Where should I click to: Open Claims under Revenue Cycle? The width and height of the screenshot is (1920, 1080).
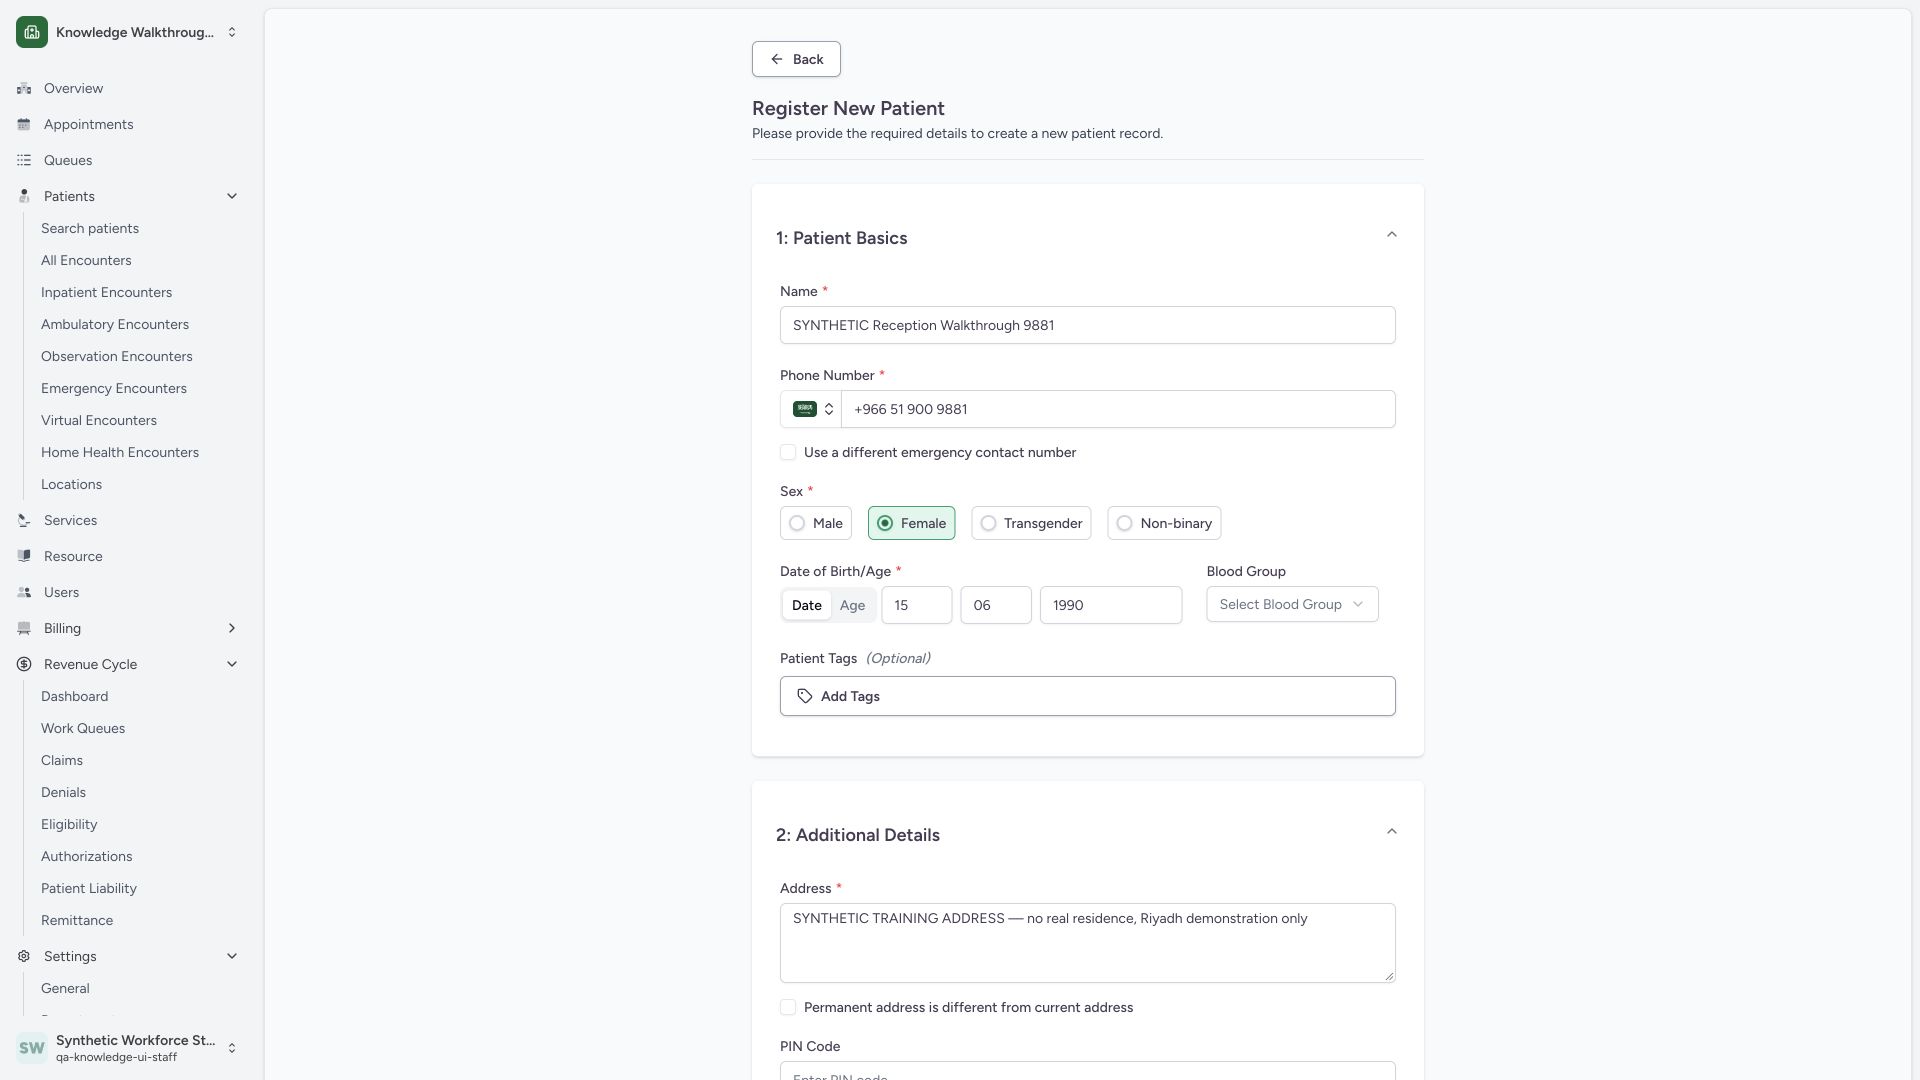tap(62, 760)
